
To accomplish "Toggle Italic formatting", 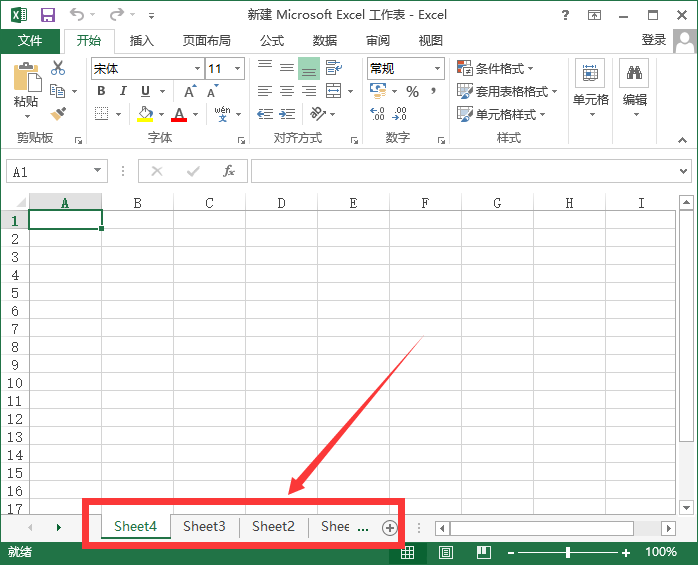I will (123, 91).
